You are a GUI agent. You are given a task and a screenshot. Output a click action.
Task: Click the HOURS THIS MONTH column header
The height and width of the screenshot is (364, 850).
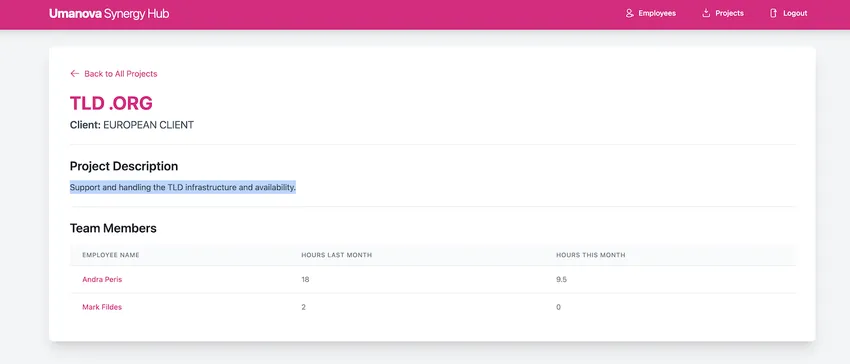pos(591,255)
